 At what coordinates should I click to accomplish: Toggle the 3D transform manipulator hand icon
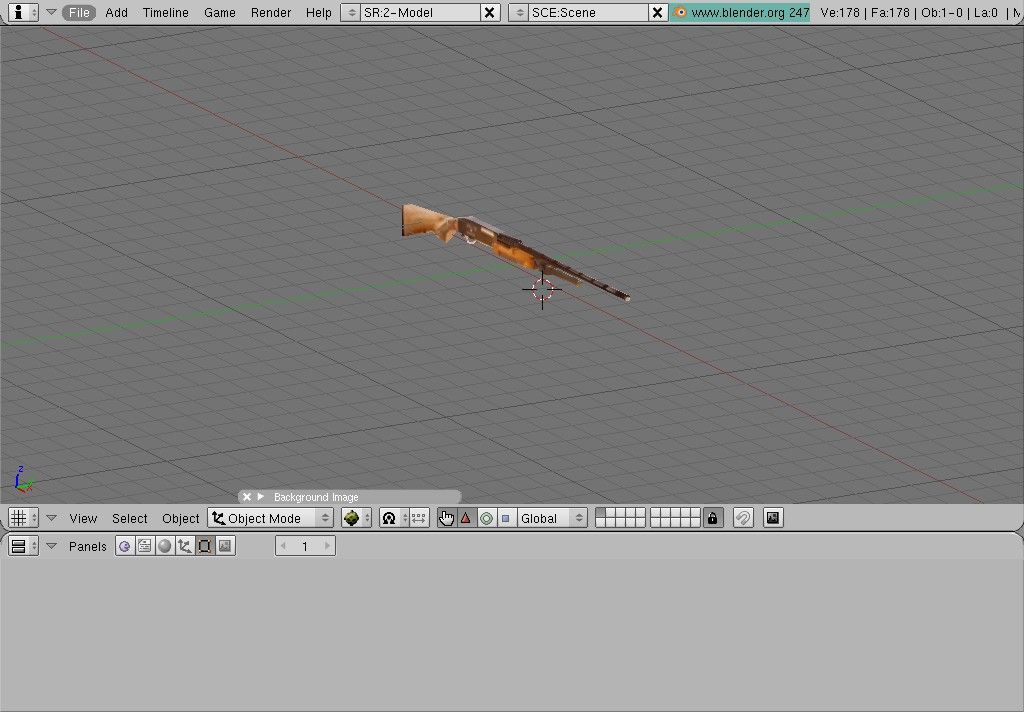446,518
